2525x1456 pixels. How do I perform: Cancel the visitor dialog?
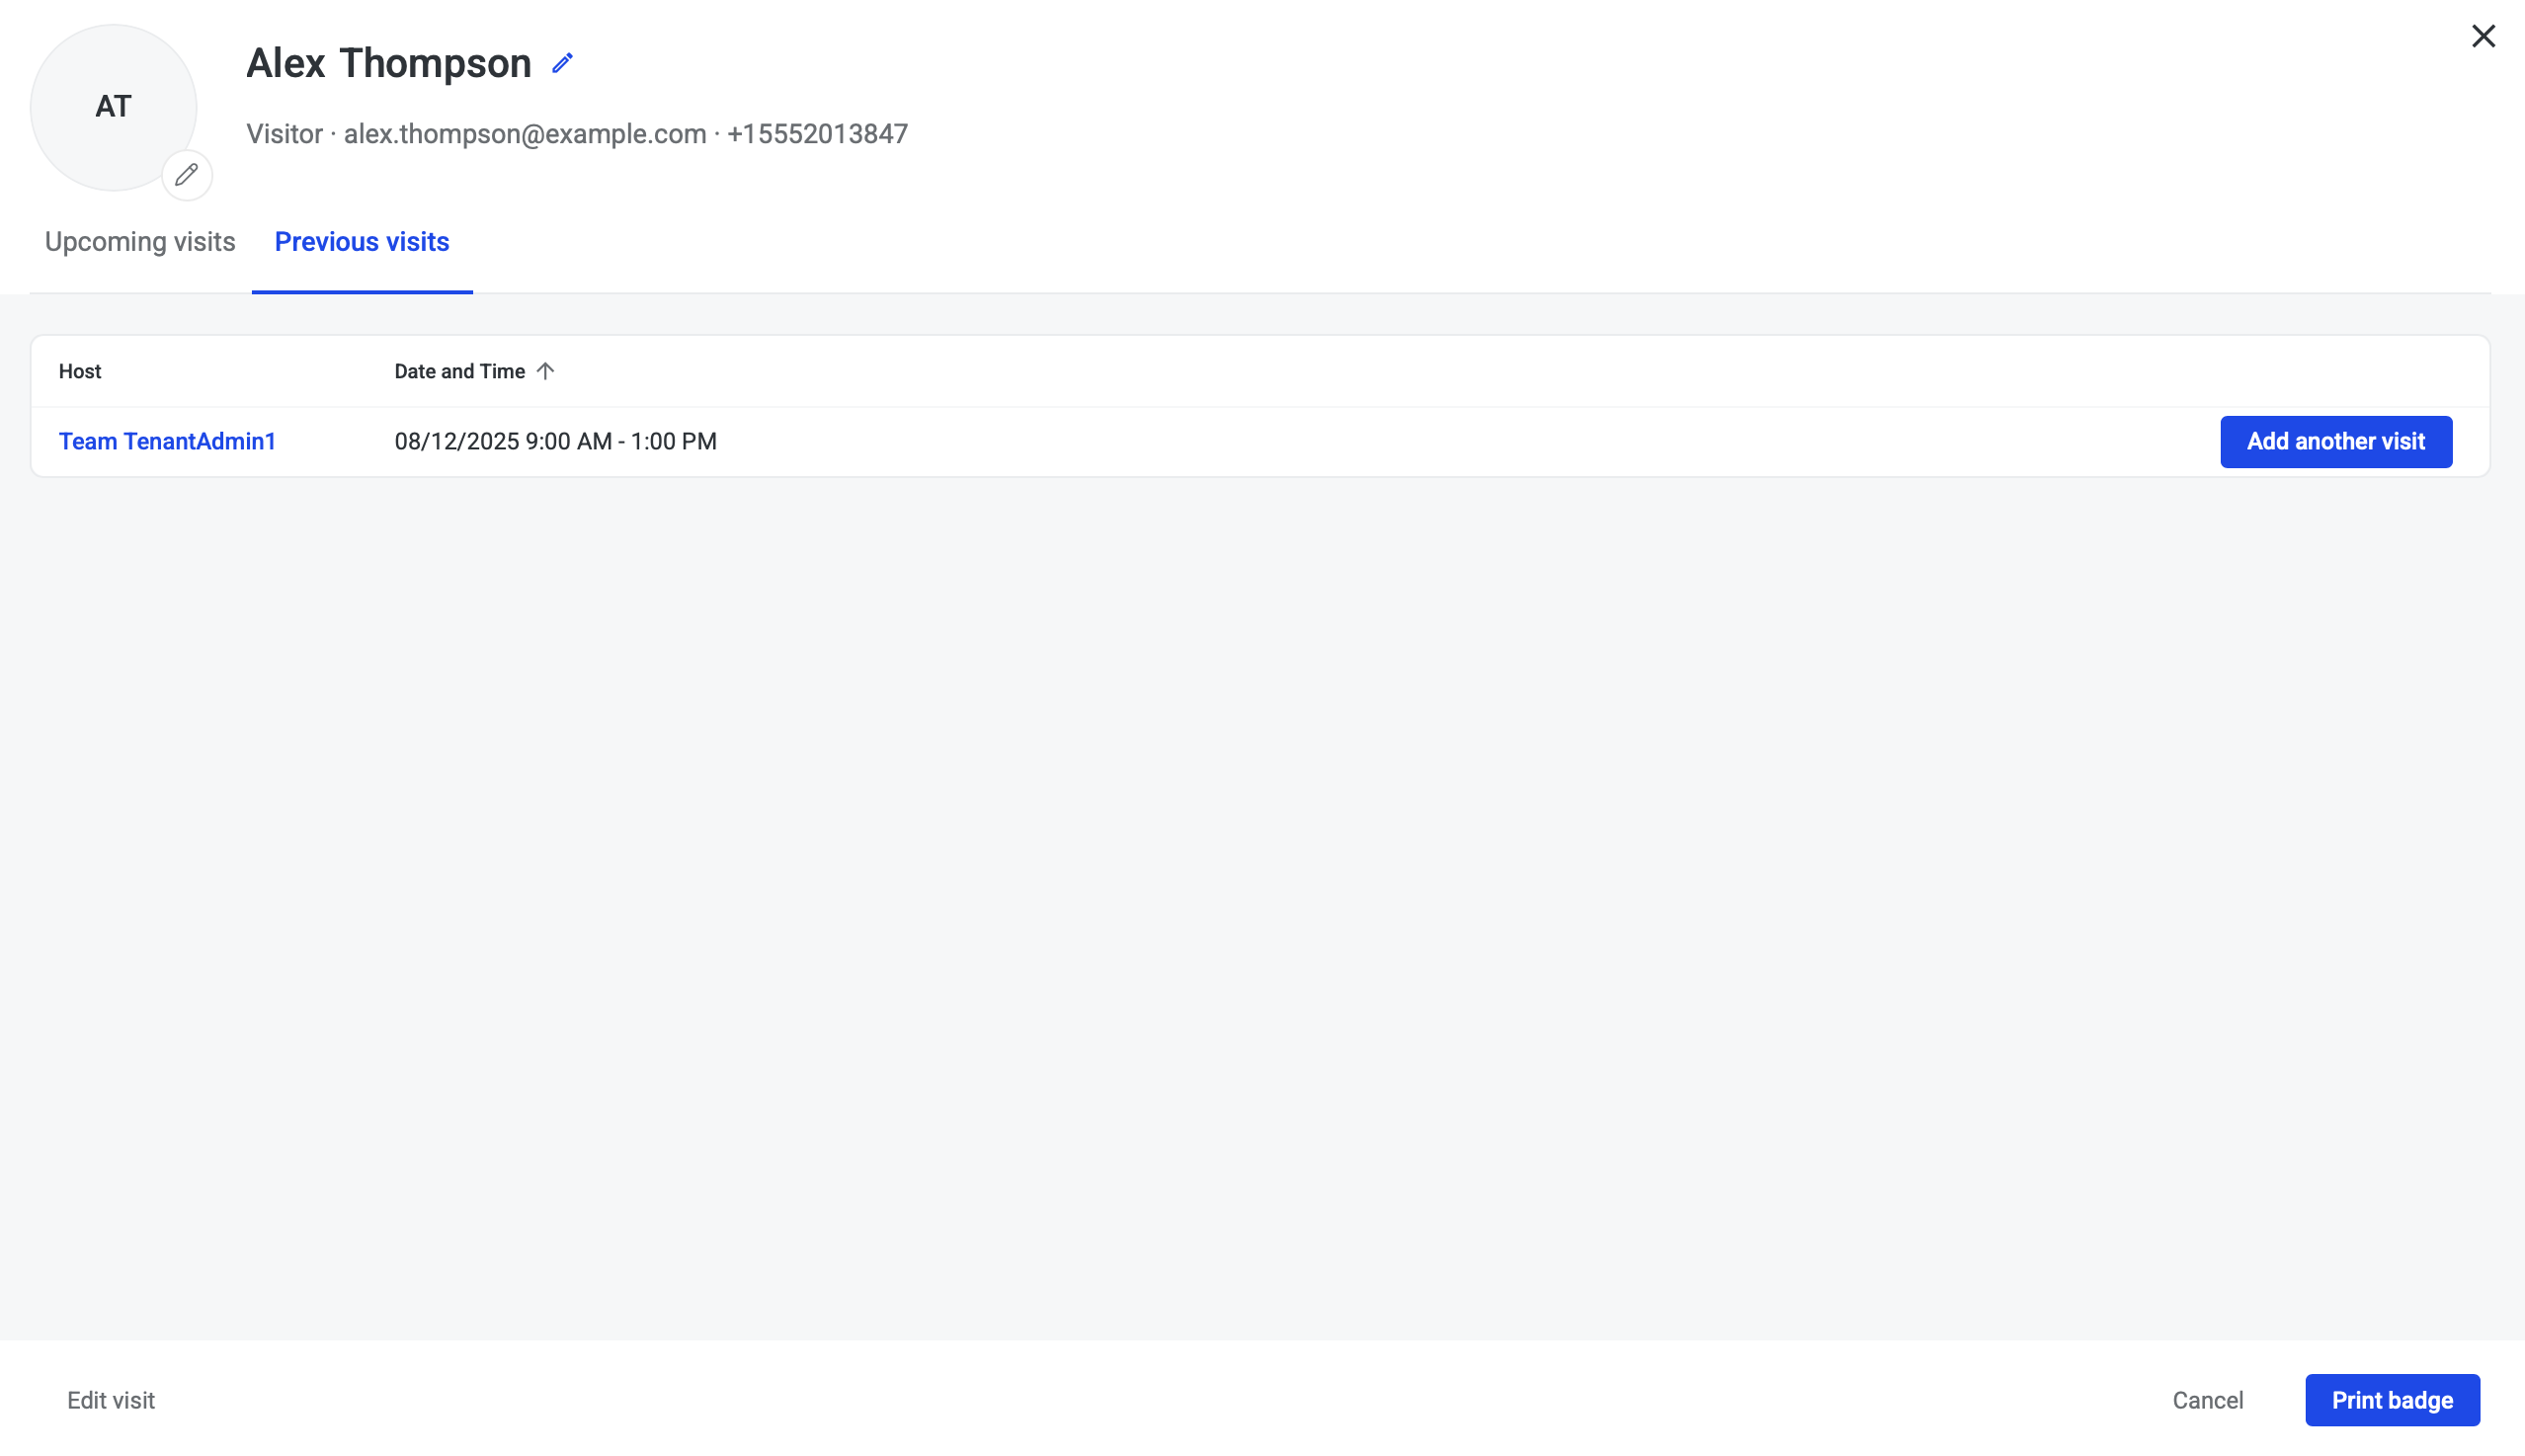2207,1399
